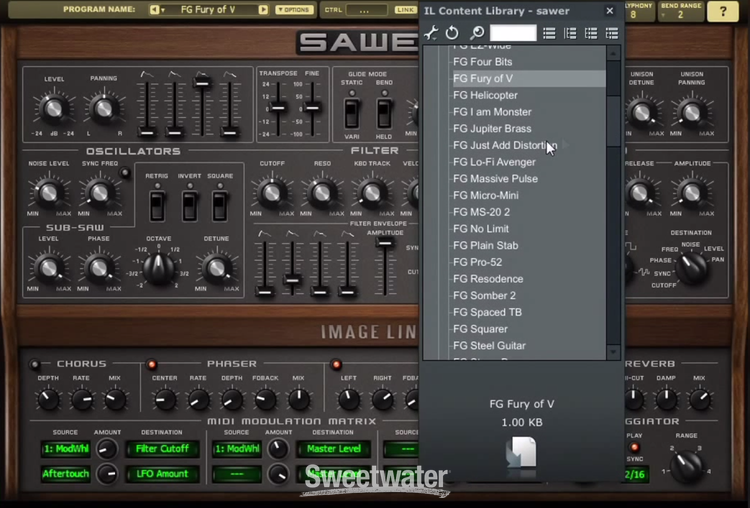Screen dimensions: 750x508
Task: Click the arpeggiator RANGE knob
Action: tap(687, 467)
